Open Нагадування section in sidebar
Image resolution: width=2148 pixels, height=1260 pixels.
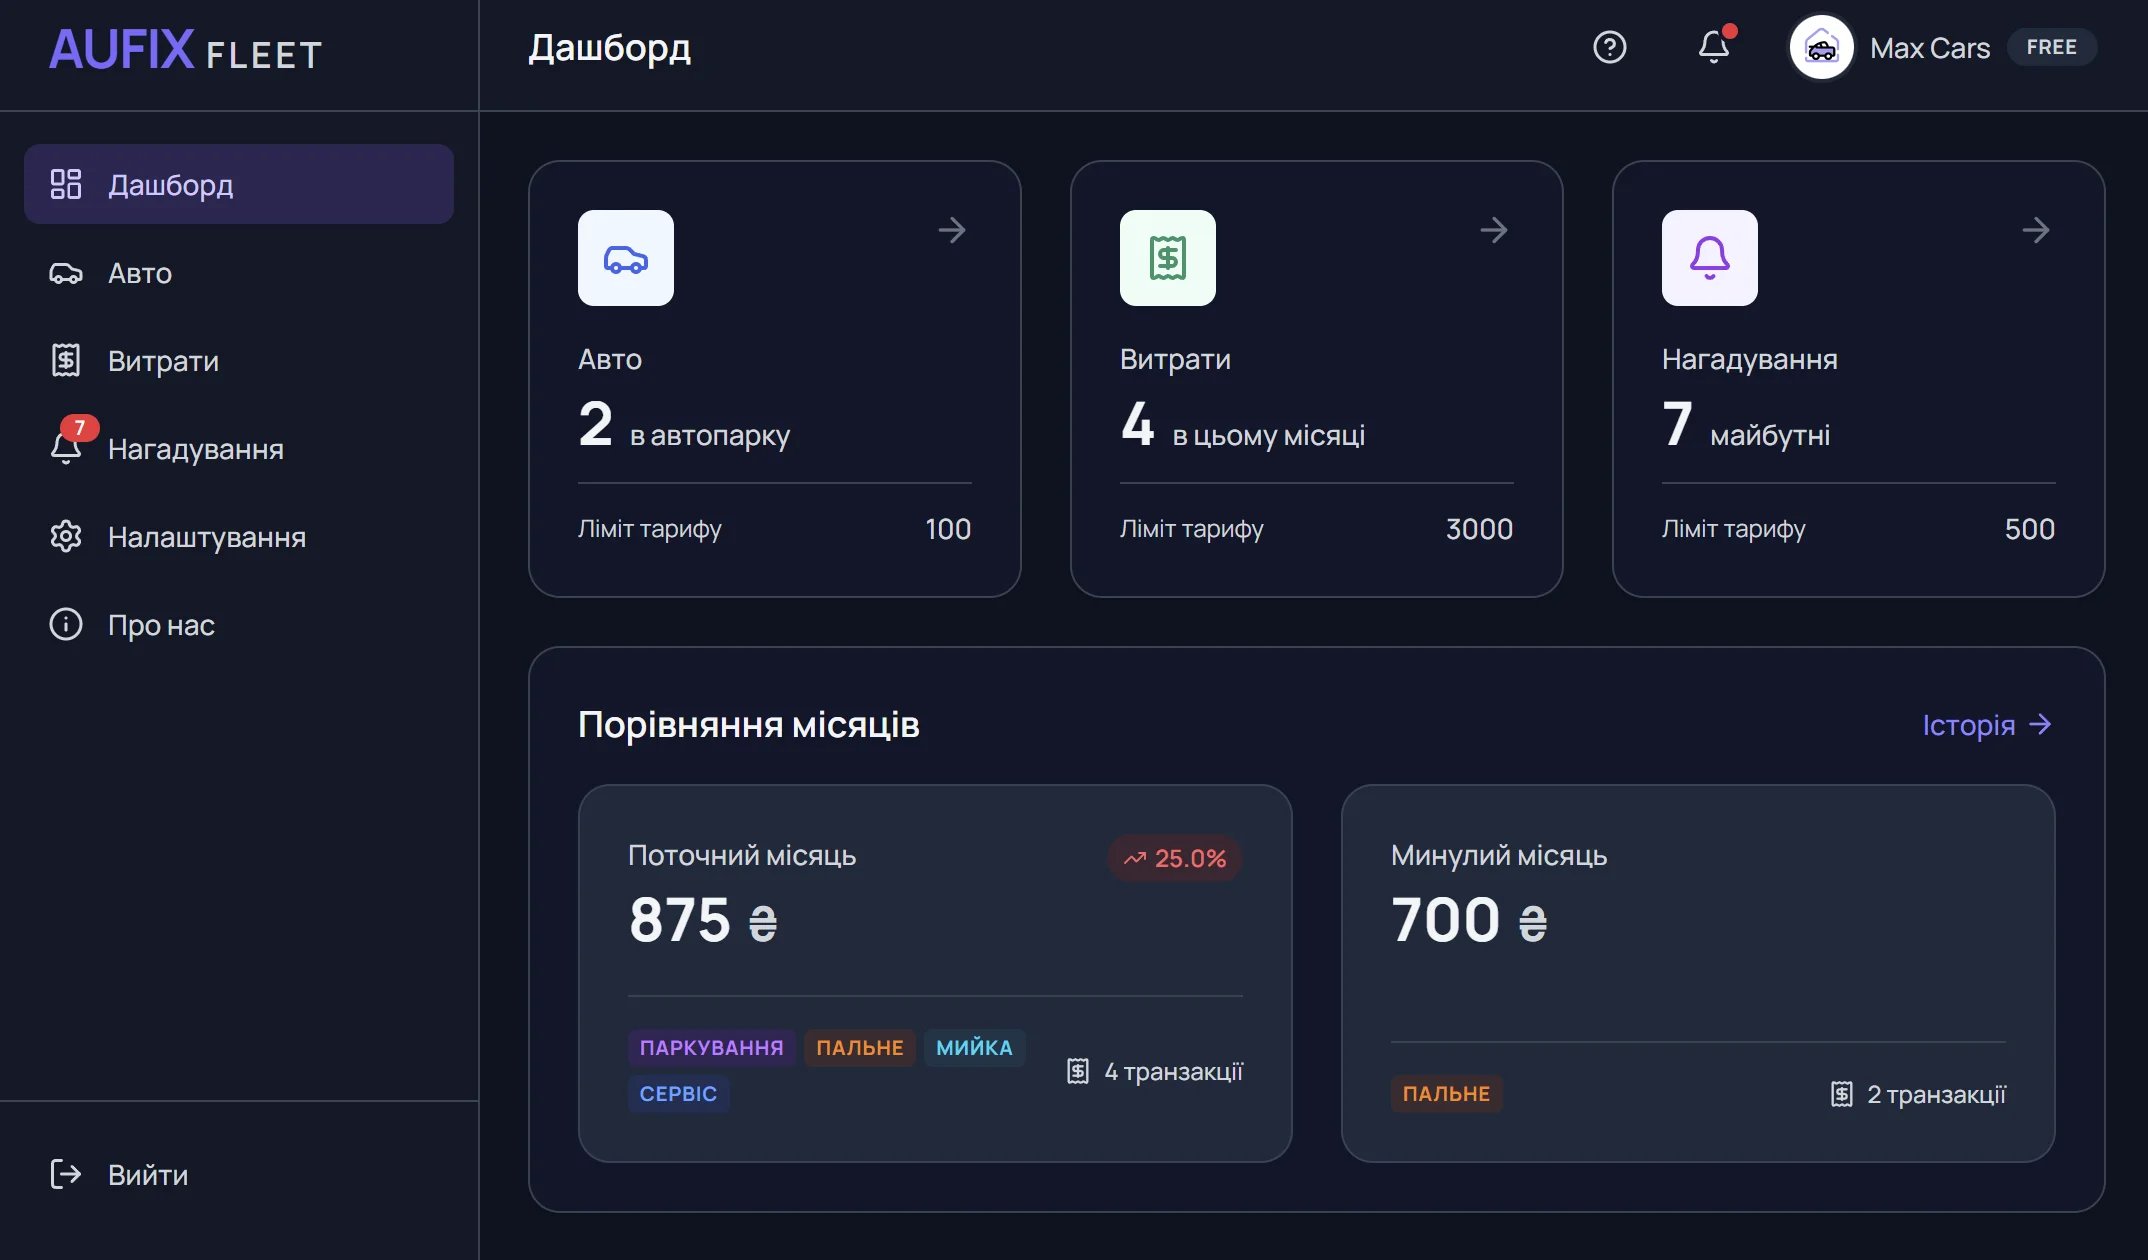coord(239,449)
